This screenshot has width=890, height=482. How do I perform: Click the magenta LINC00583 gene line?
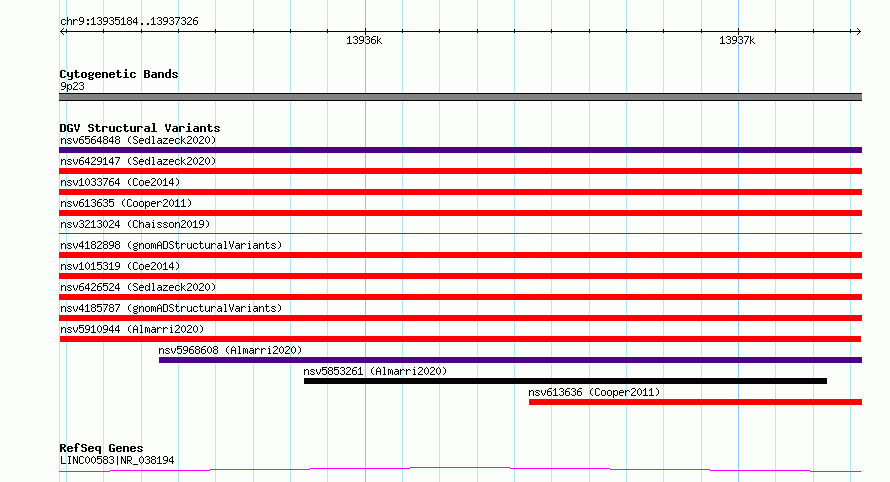tap(460, 470)
